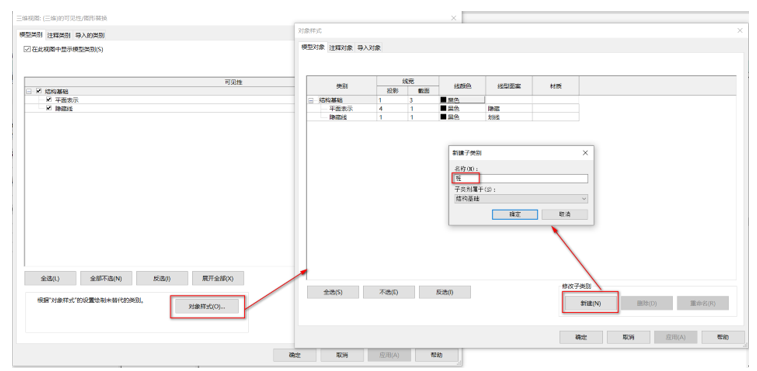757x371 pixels.
Task: Click 全选(S) in Object Styles dialog
Action: [333, 292]
